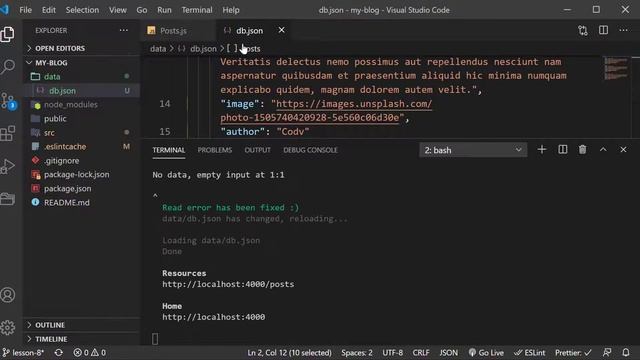The image size is (640, 360).
Task: Open the View menu
Action: (x=118, y=10)
